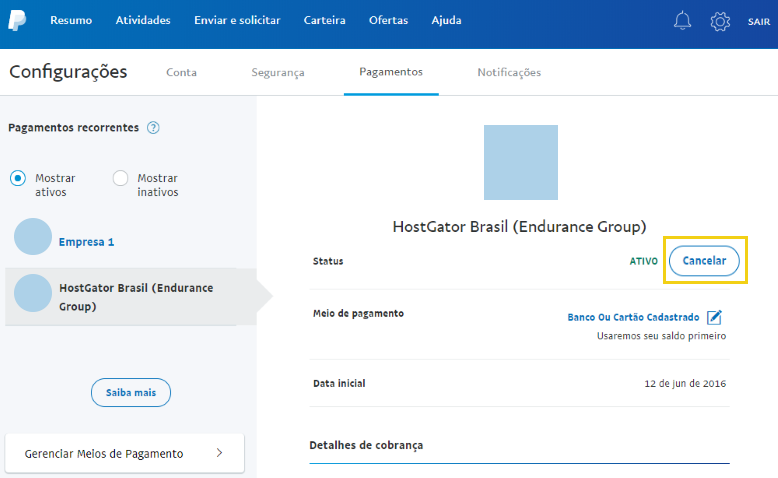This screenshot has width=778, height=478.
Task: Select the Mostrar ativos radio button
Action: (18, 178)
